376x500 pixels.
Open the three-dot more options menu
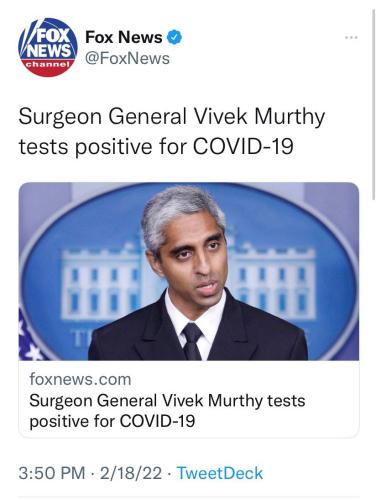[x=351, y=37]
